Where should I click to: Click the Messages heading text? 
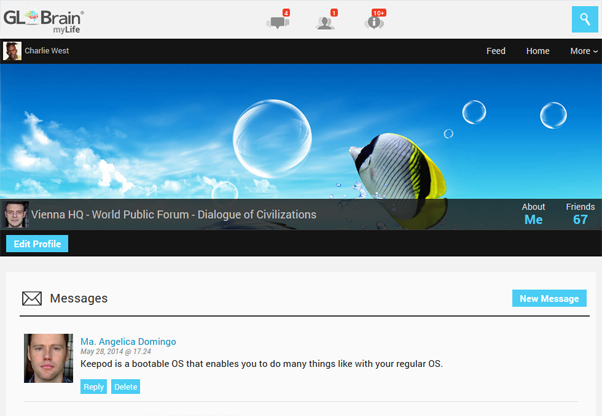tap(79, 298)
